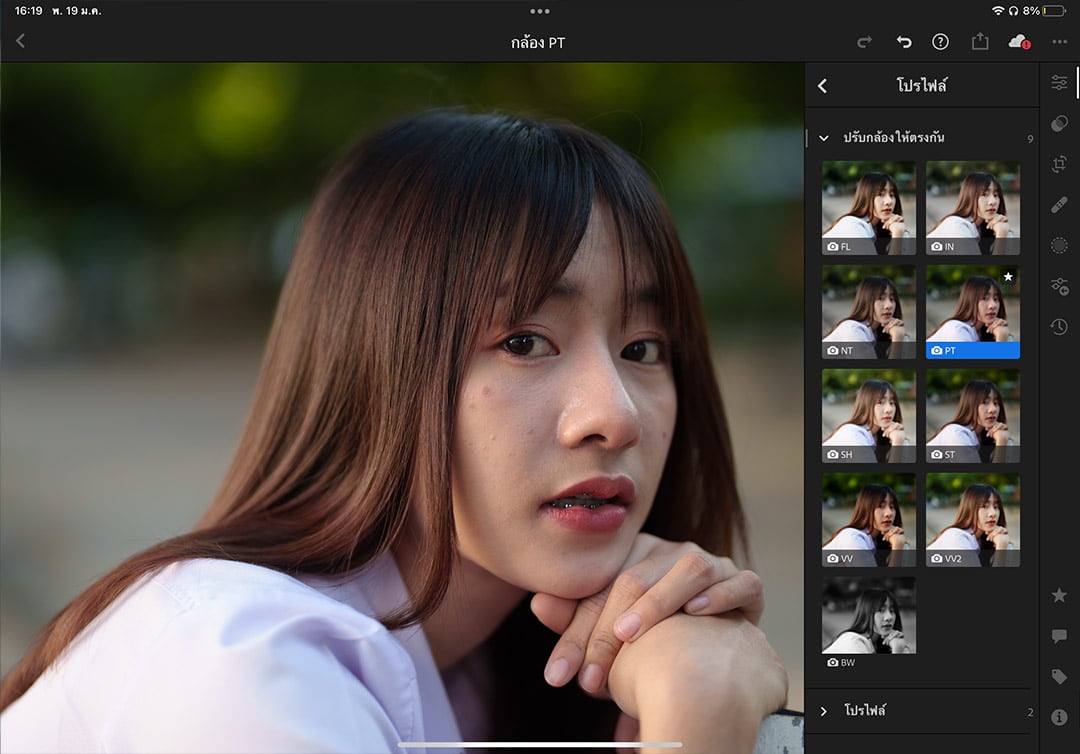Go back using the top-left arrow
1080x754 pixels.
coord(20,41)
